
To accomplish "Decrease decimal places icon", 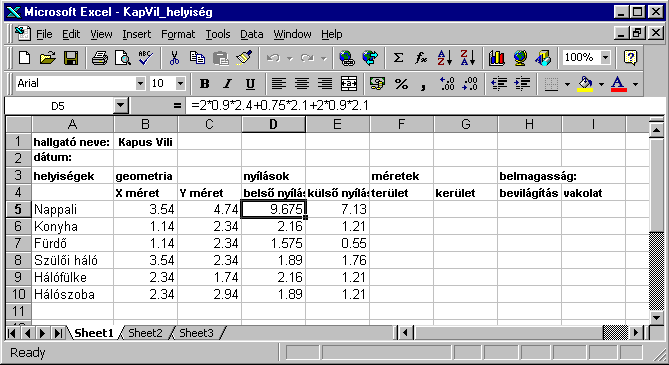I will pos(470,83).
